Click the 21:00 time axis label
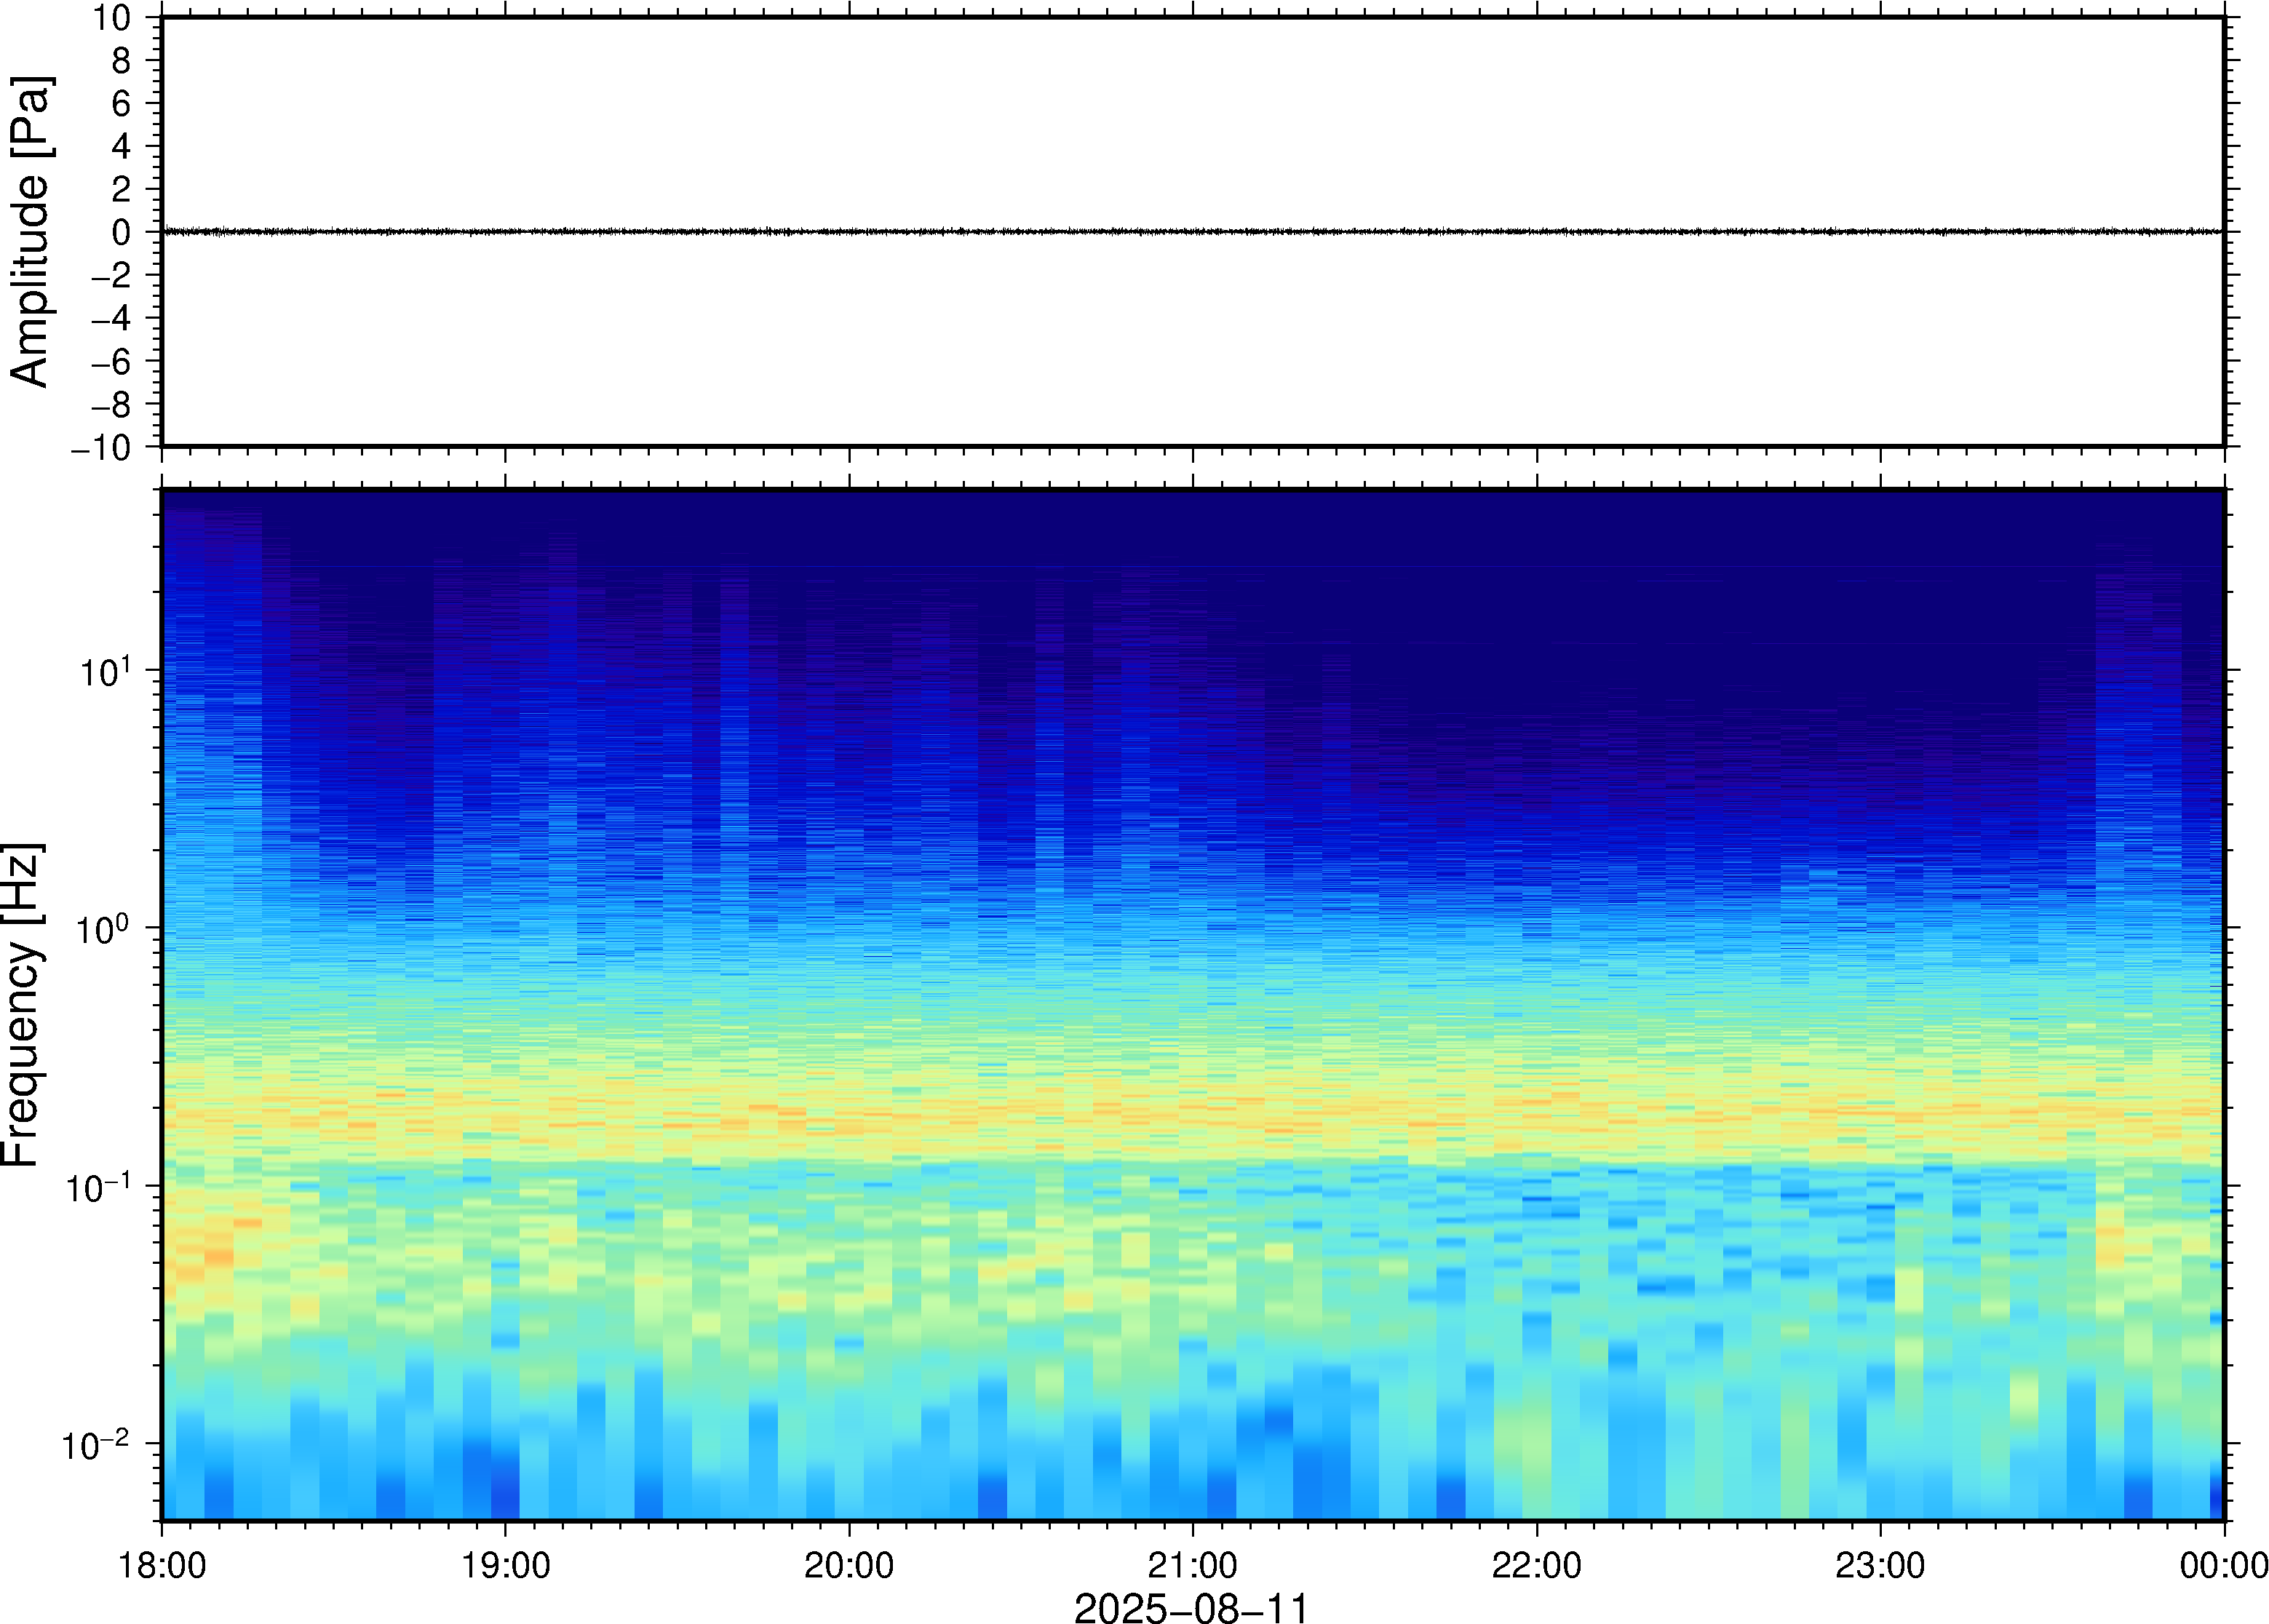 click(1192, 1565)
